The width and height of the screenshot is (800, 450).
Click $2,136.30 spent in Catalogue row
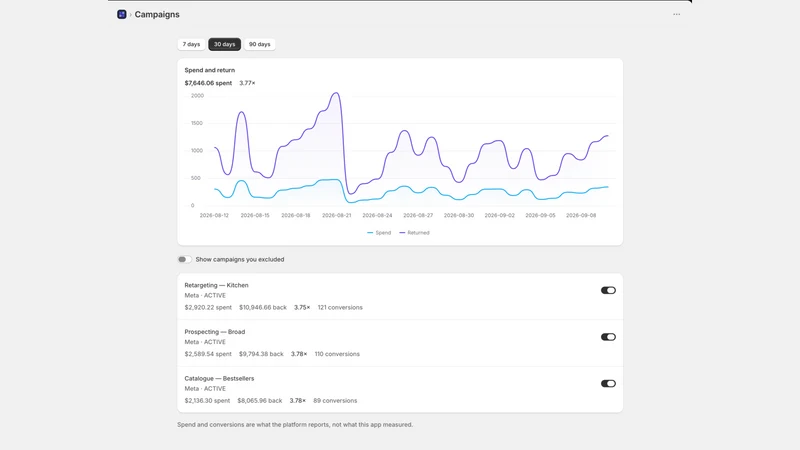(207, 401)
